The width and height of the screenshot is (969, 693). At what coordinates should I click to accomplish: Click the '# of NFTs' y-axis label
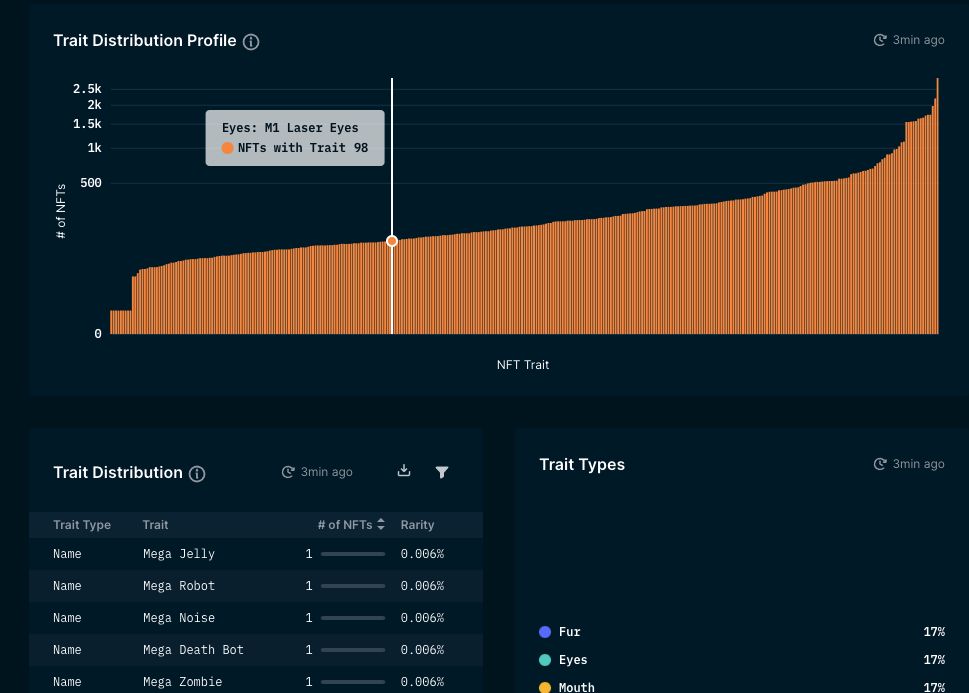(x=61, y=211)
